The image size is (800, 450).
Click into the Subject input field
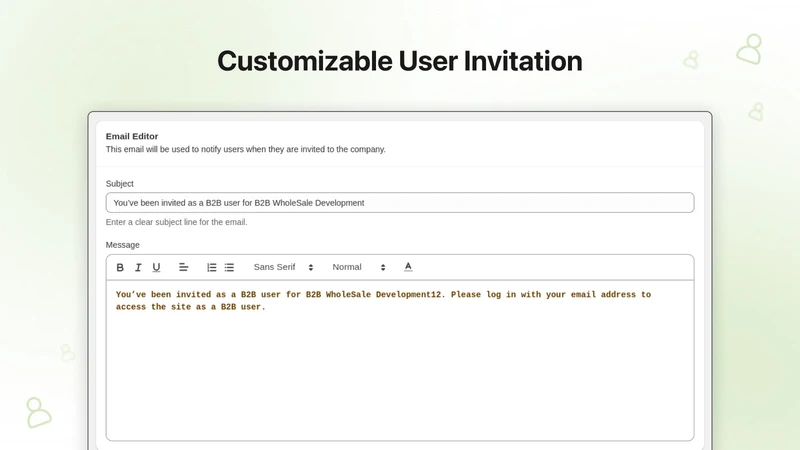coord(400,203)
